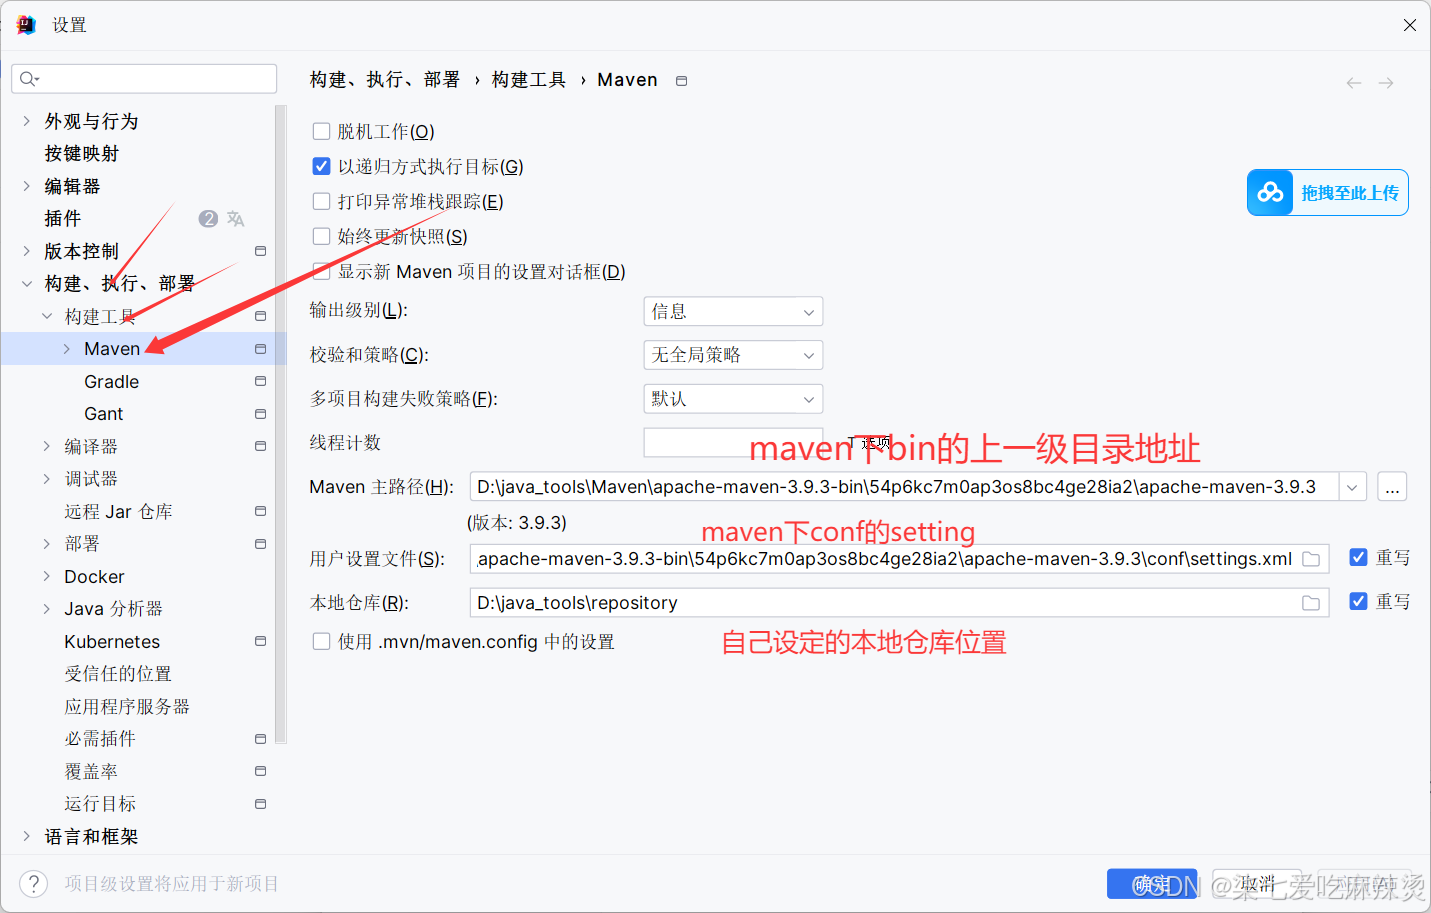Click the browse button for Maven 主路径
Image resolution: width=1431 pixels, height=913 pixels.
coord(1392,487)
